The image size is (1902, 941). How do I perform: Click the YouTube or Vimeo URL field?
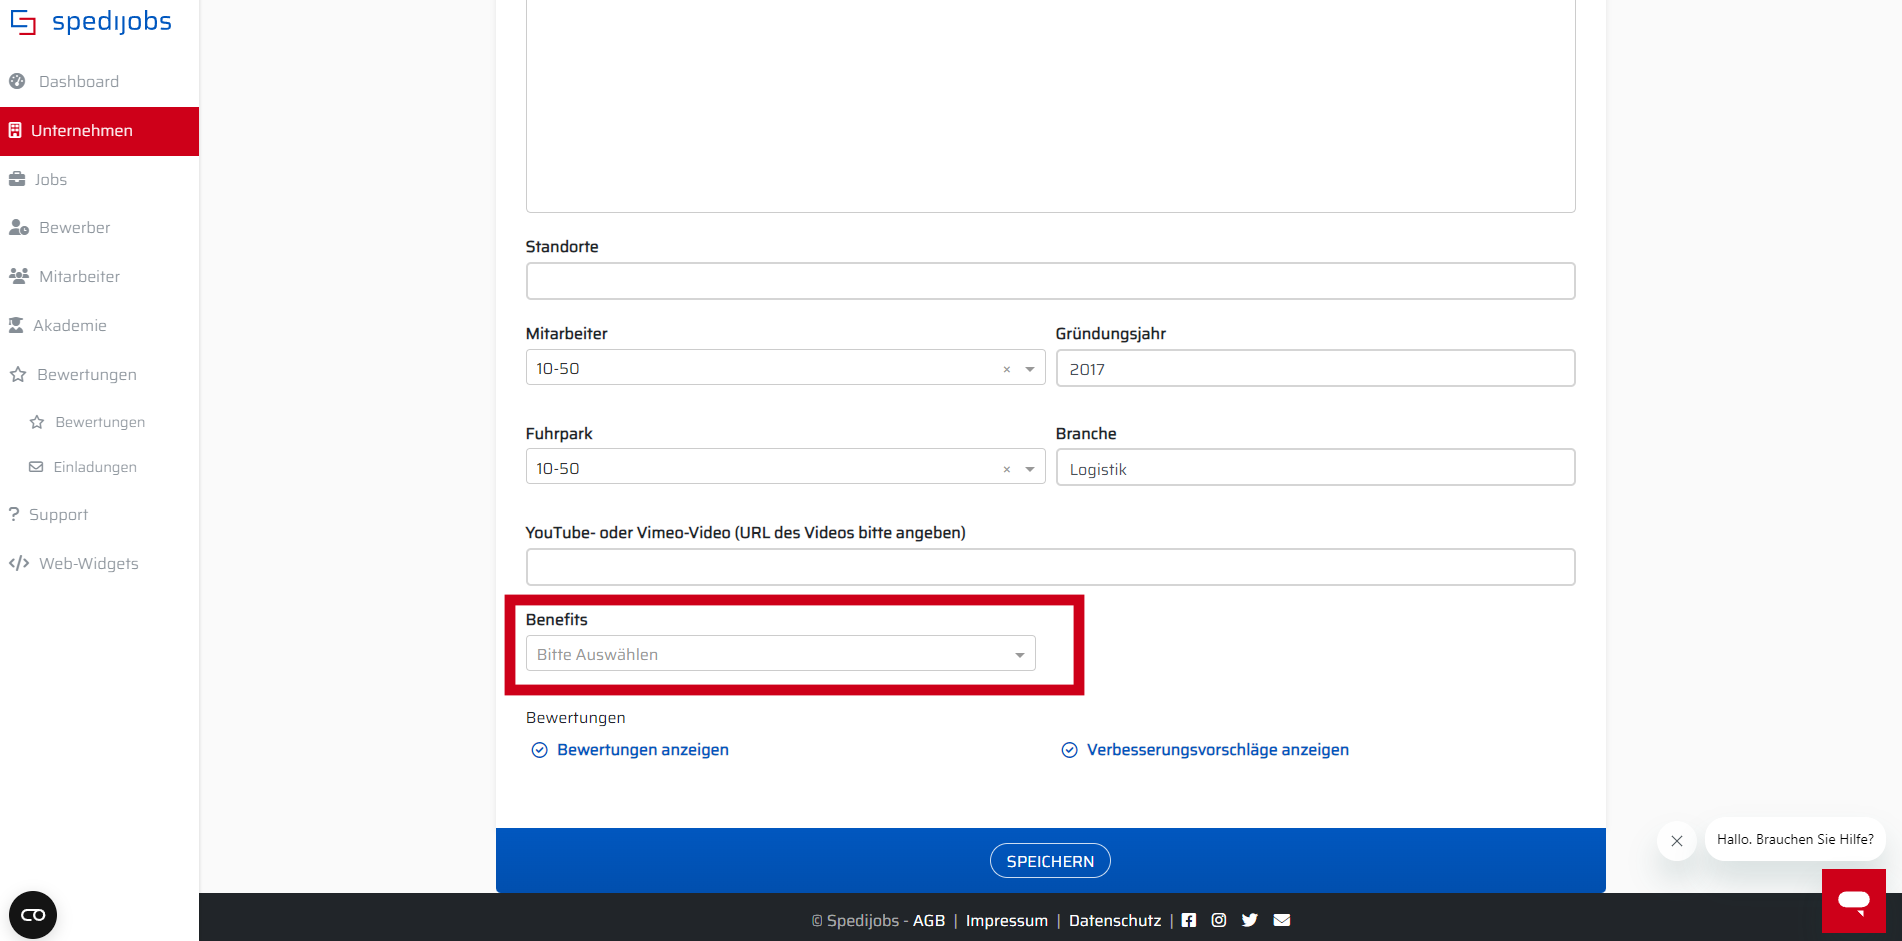(1050, 567)
